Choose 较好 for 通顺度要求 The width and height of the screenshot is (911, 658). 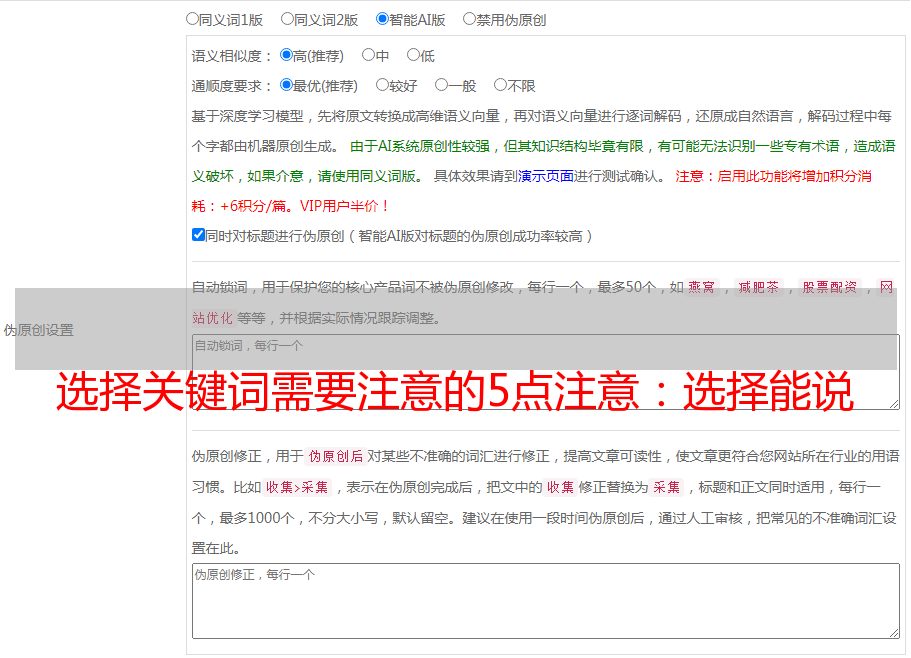coord(382,86)
